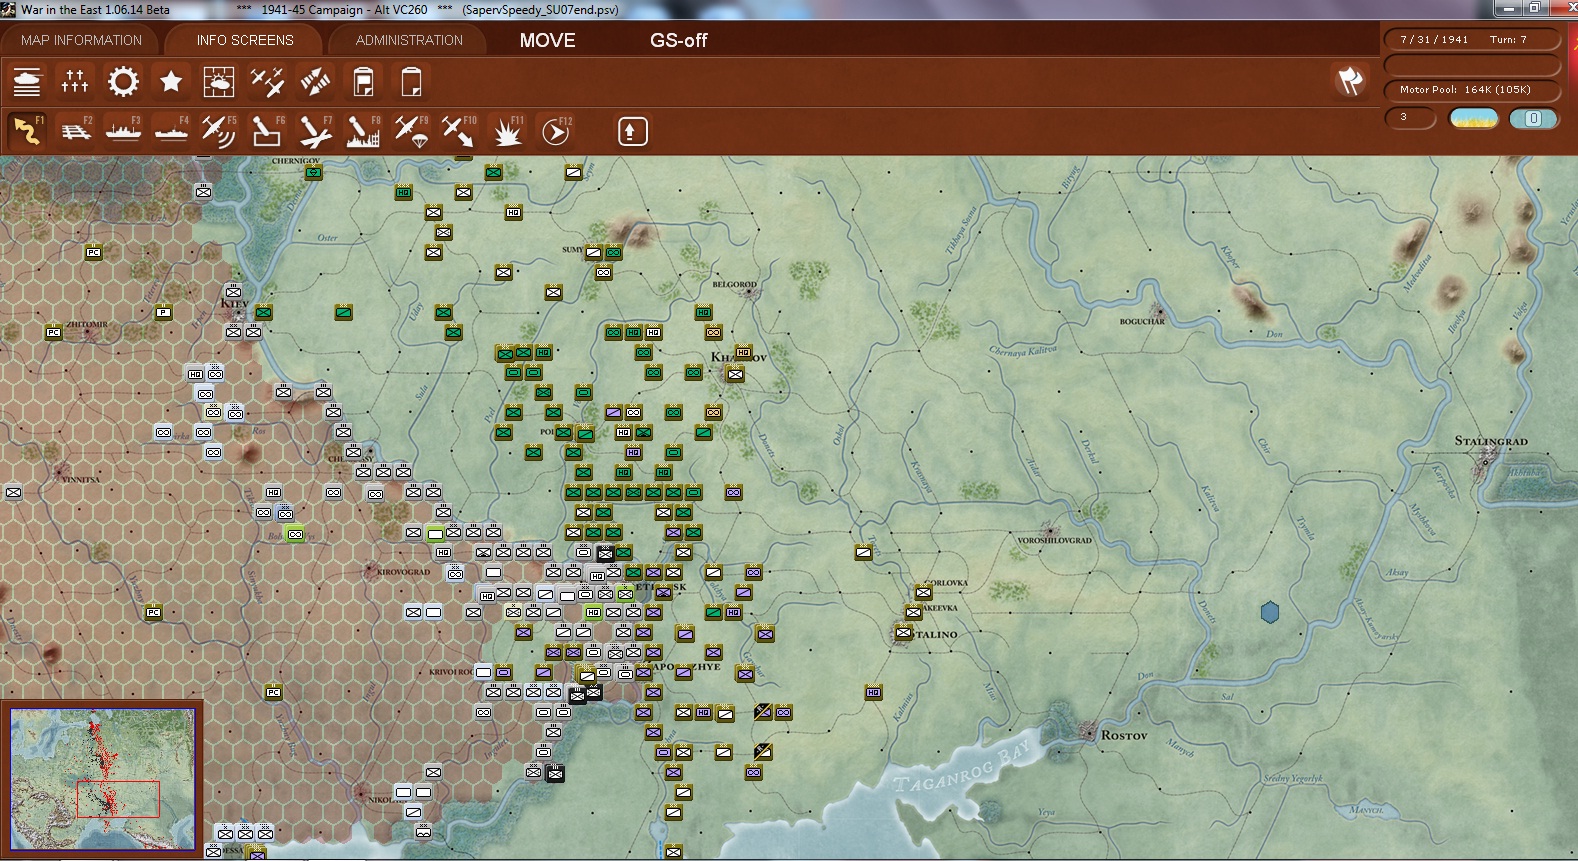The image size is (1578, 861).
Task: Click the Kirovograd city label
Action: 403,572
